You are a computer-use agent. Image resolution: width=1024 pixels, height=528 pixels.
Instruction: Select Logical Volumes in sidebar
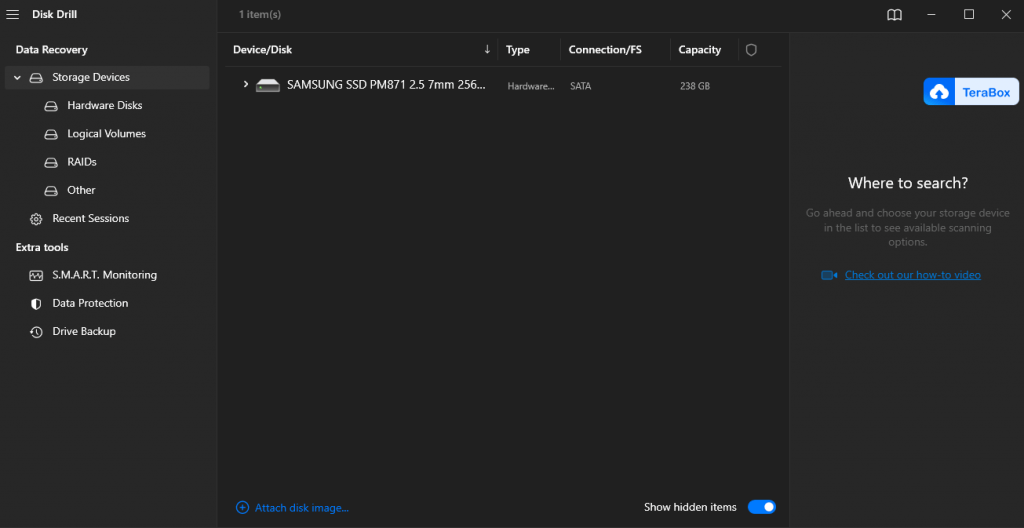[x=106, y=134]
